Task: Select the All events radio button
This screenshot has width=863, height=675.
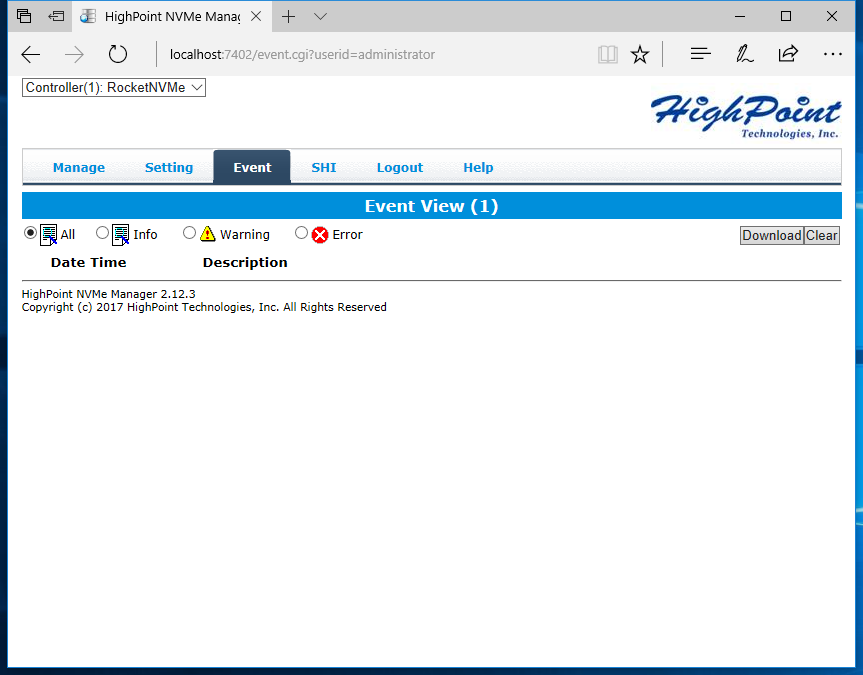Action: [30, 233]
